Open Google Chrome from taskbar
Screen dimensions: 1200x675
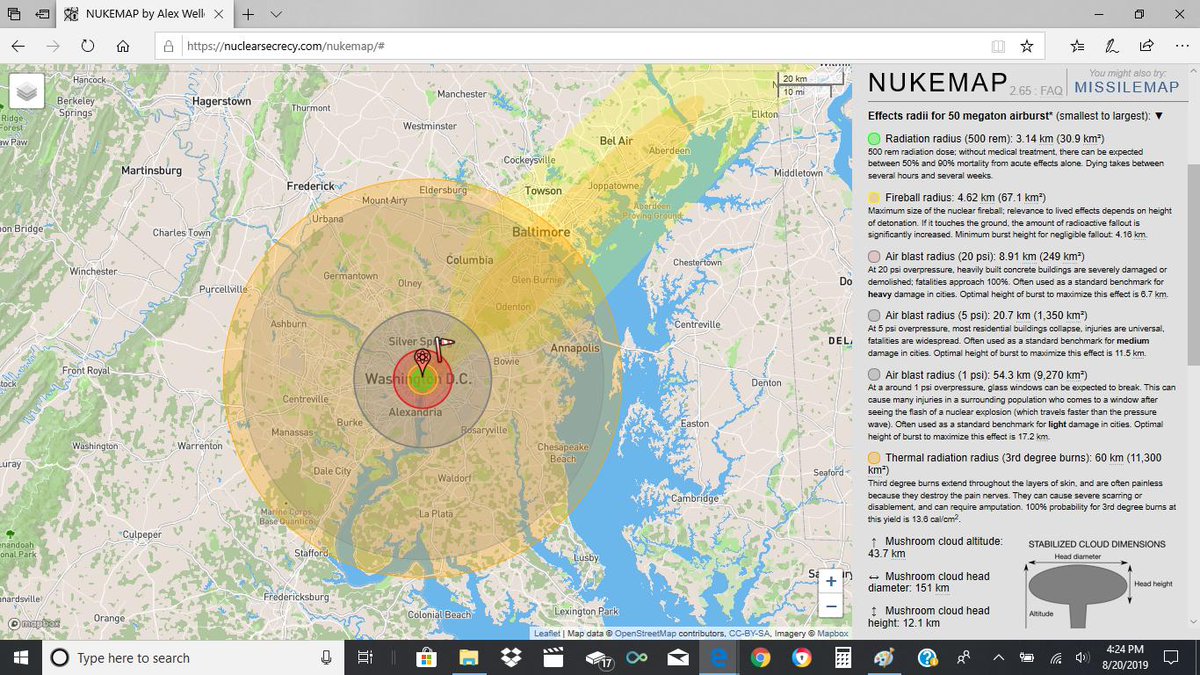coord(760,658)
